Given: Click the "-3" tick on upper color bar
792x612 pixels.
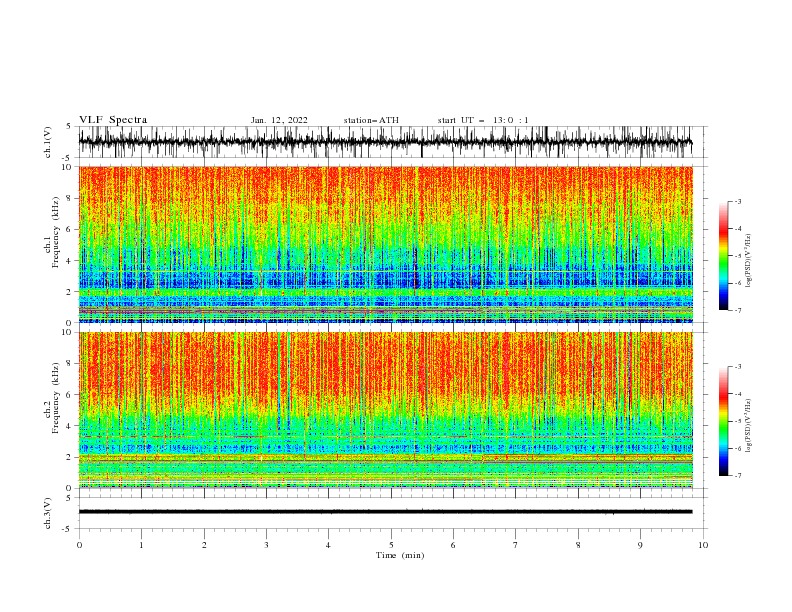Looking at the screenshot, I should coord(738,201).
